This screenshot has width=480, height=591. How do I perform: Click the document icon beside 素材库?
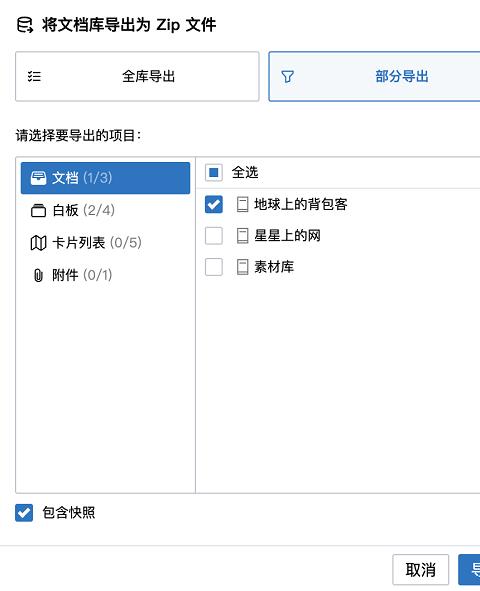pos(242,267)
